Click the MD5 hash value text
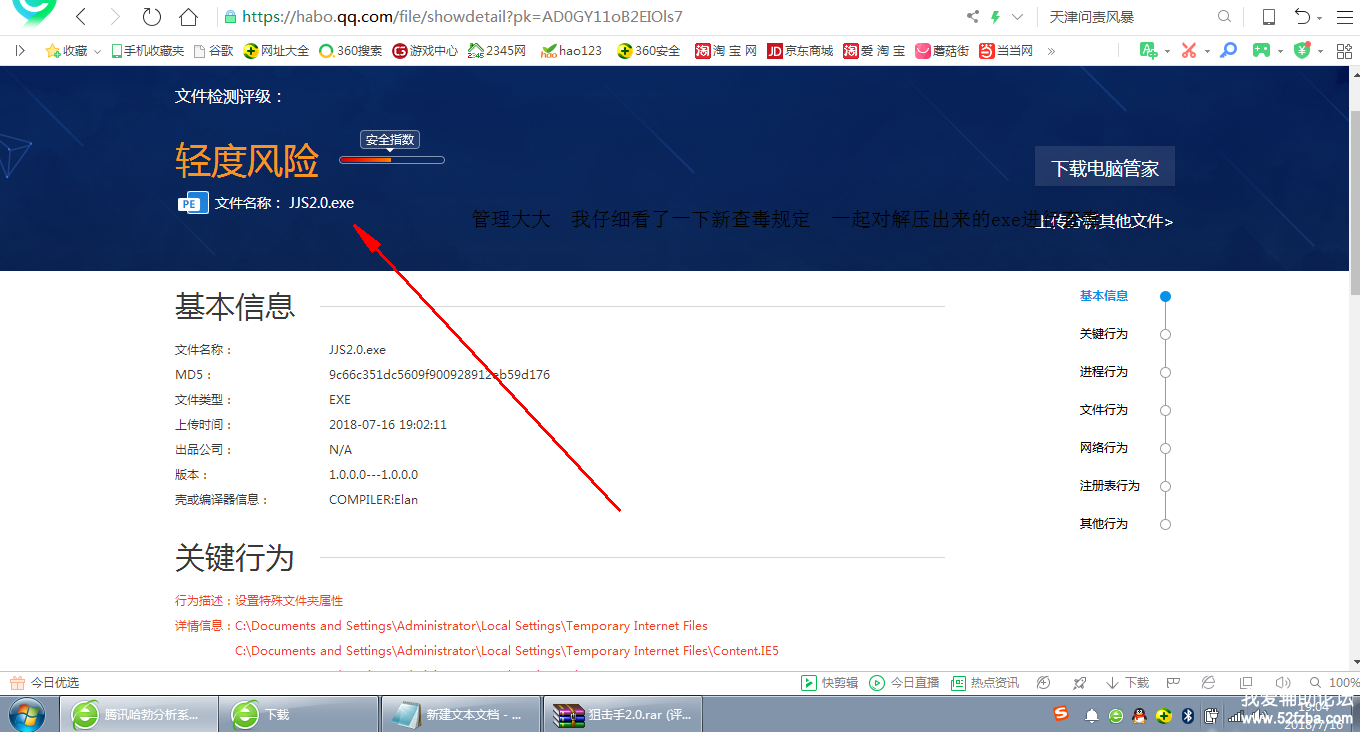 pos(439,375)
